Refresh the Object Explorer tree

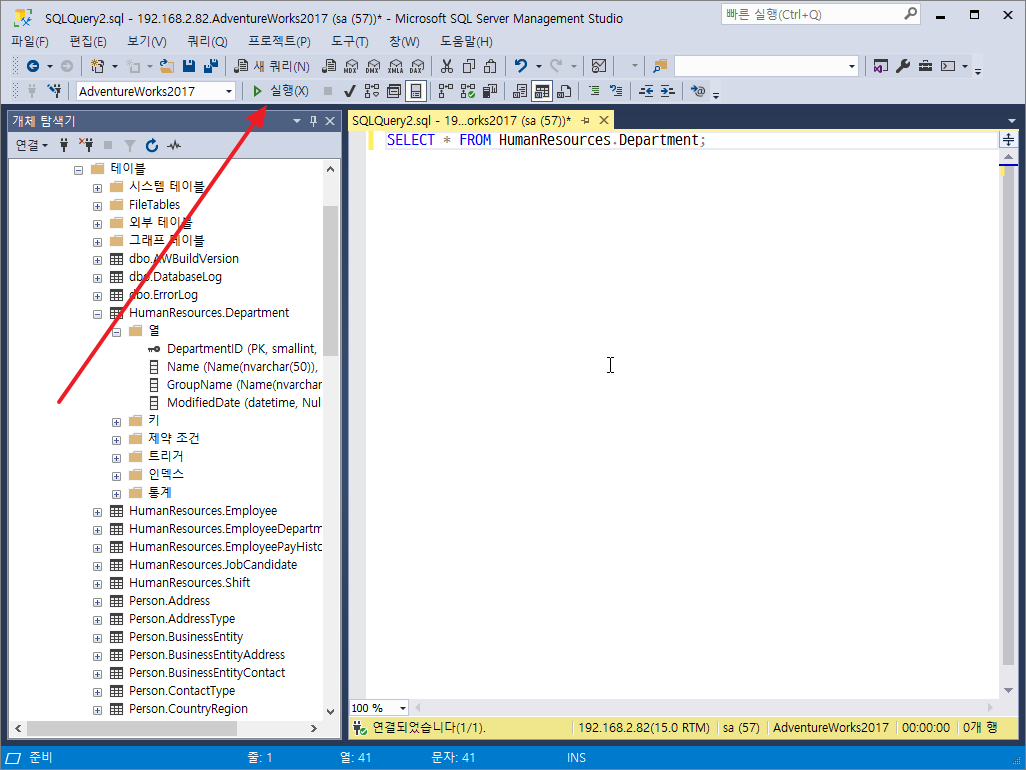tap(152, 145)
